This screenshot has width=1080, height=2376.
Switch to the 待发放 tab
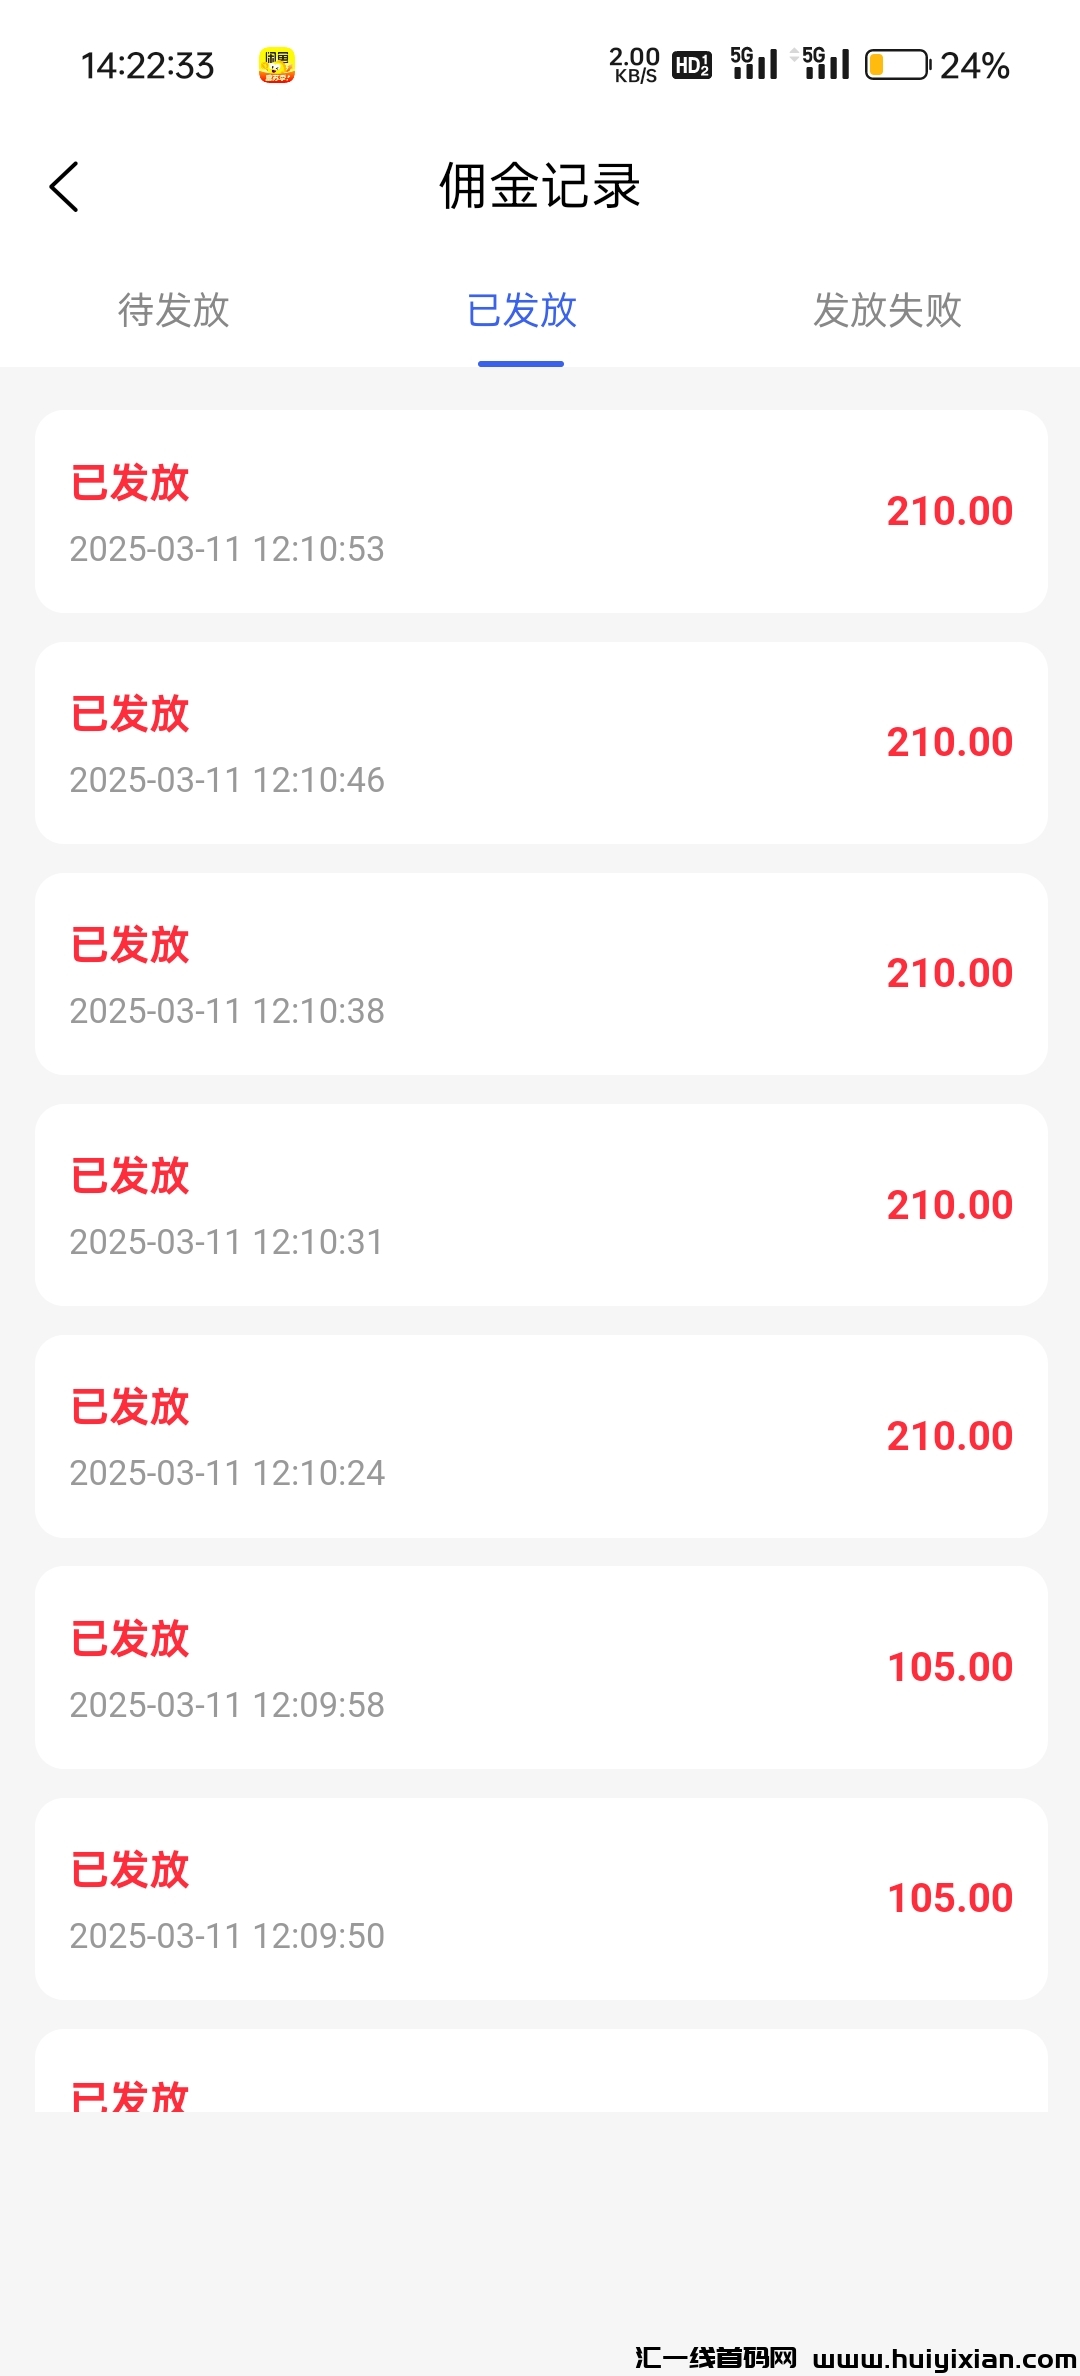pyautogui.click(x=174, y=310)
